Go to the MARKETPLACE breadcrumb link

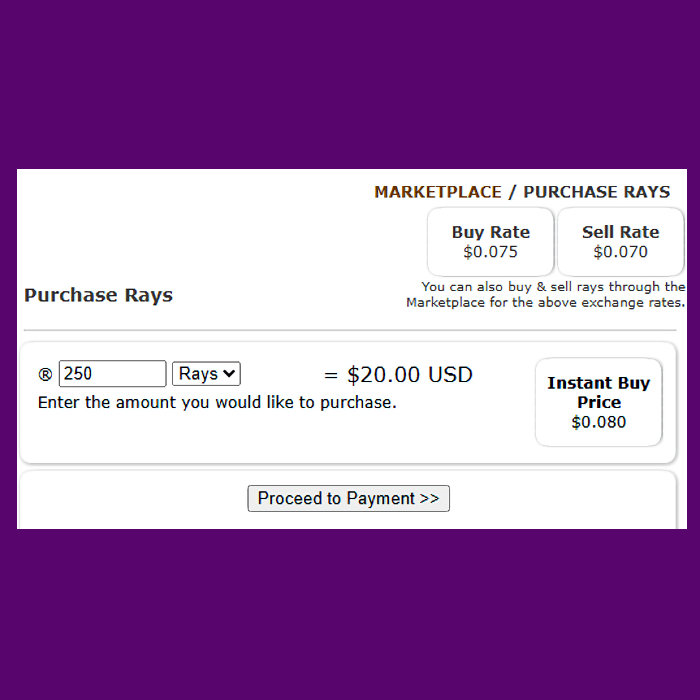[x=437, y=192]
